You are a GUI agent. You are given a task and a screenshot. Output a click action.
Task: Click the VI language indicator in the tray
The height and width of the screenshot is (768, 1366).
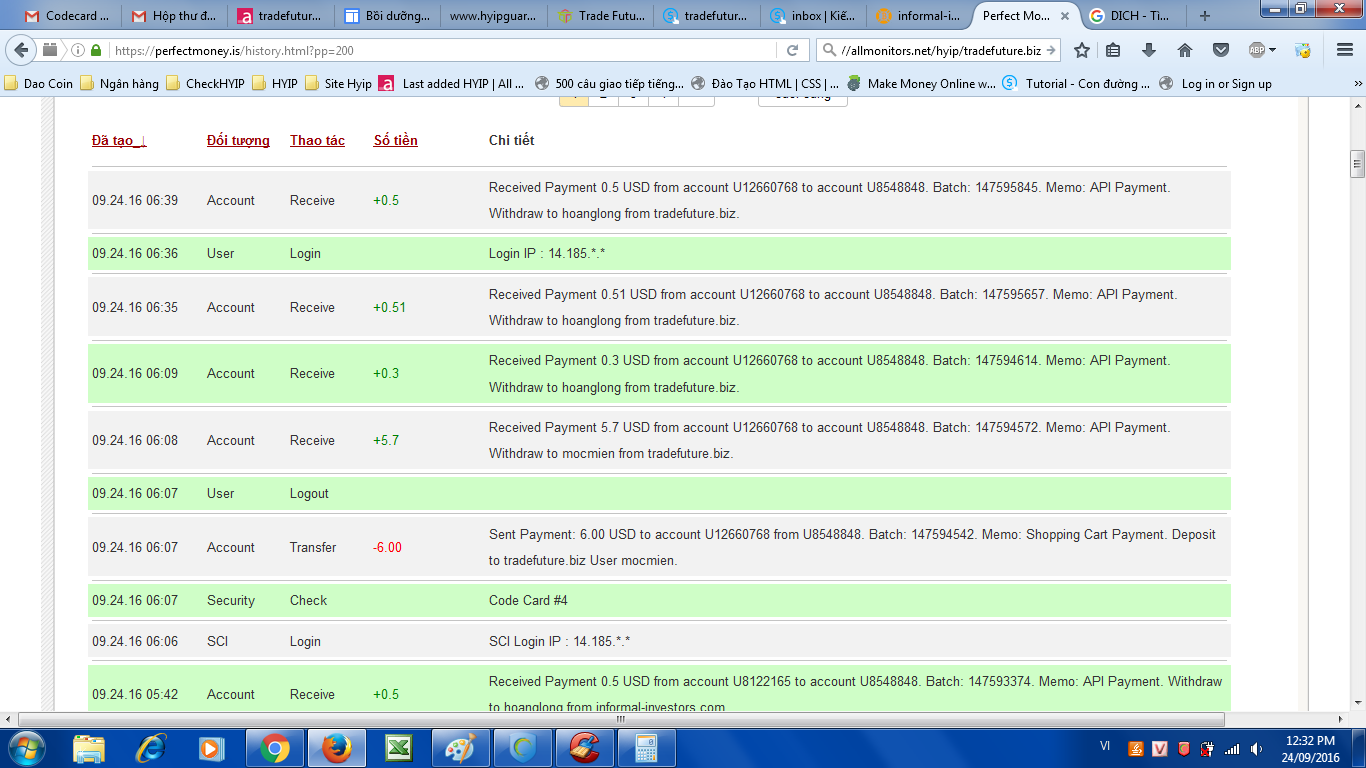(1105, 746)
